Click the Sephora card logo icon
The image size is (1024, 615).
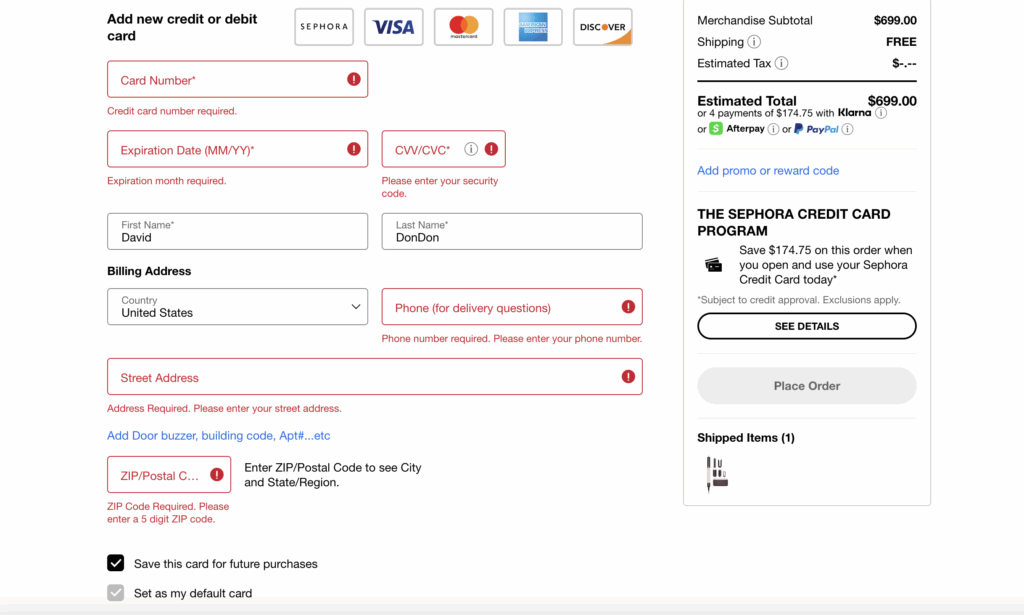(324, 27)
